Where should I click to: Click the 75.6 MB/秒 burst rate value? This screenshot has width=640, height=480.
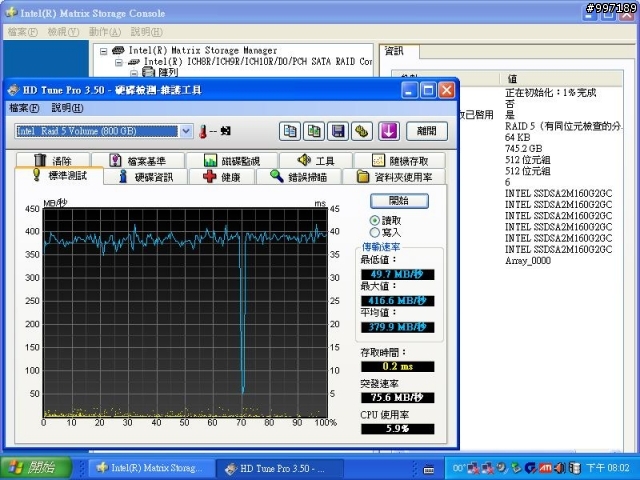point(398,398)
